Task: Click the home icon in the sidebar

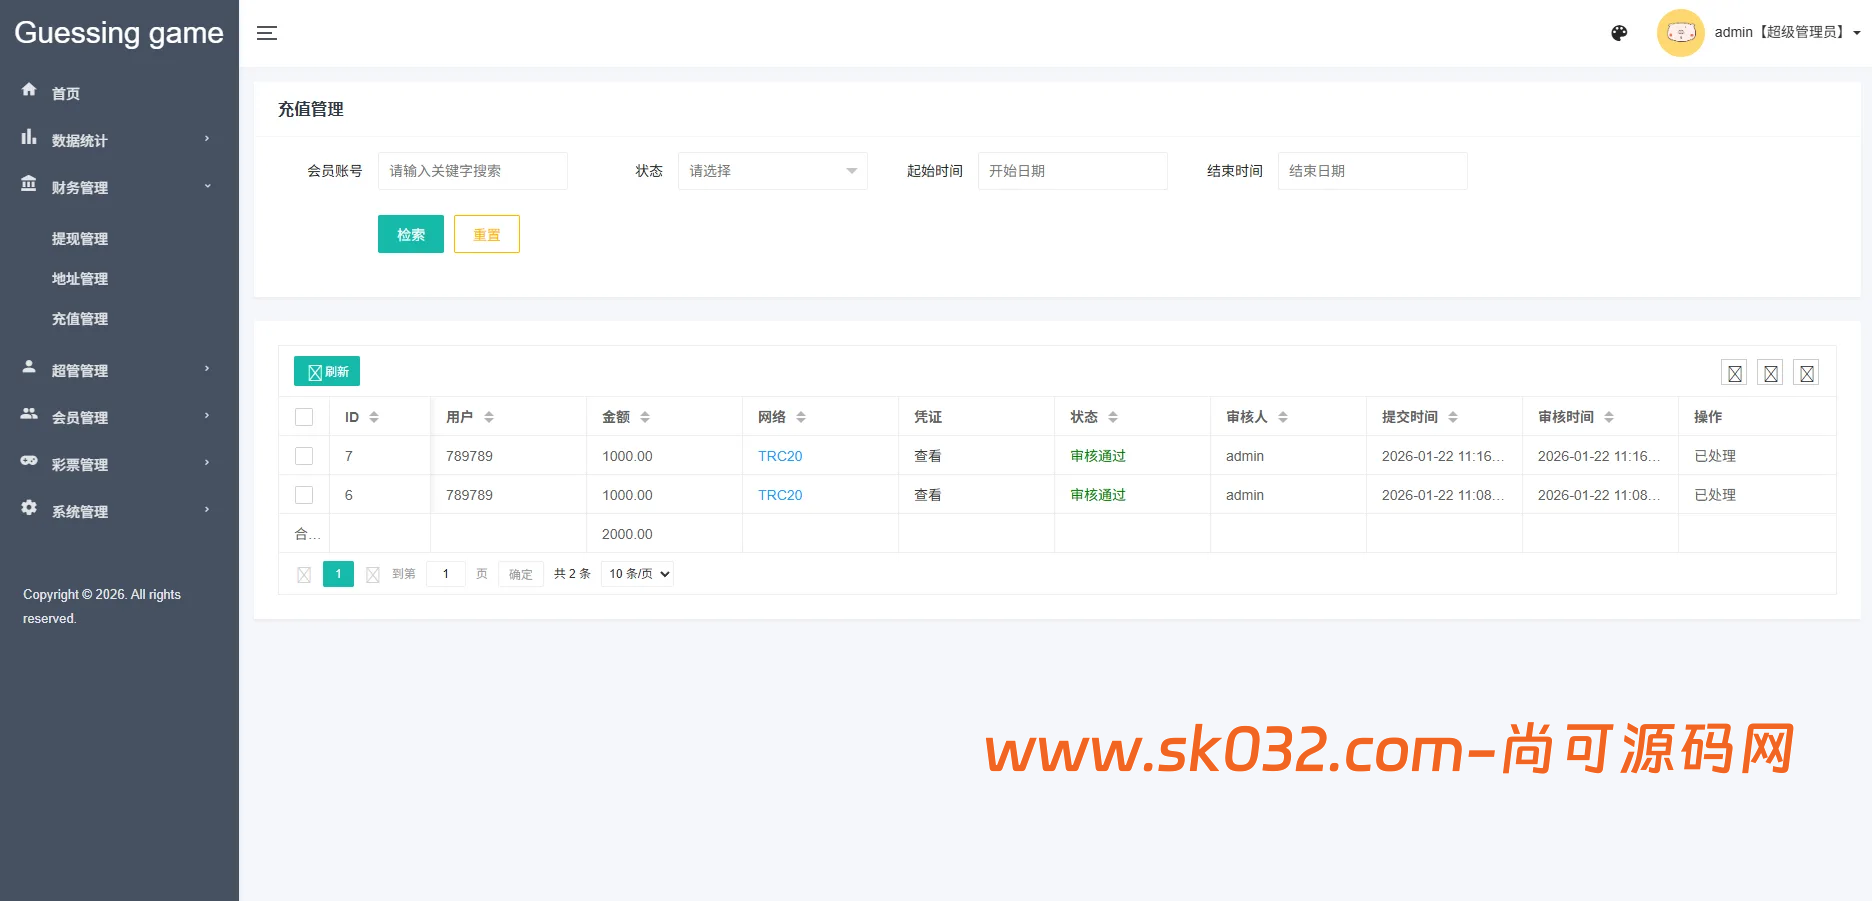Action: pos(29,90)
